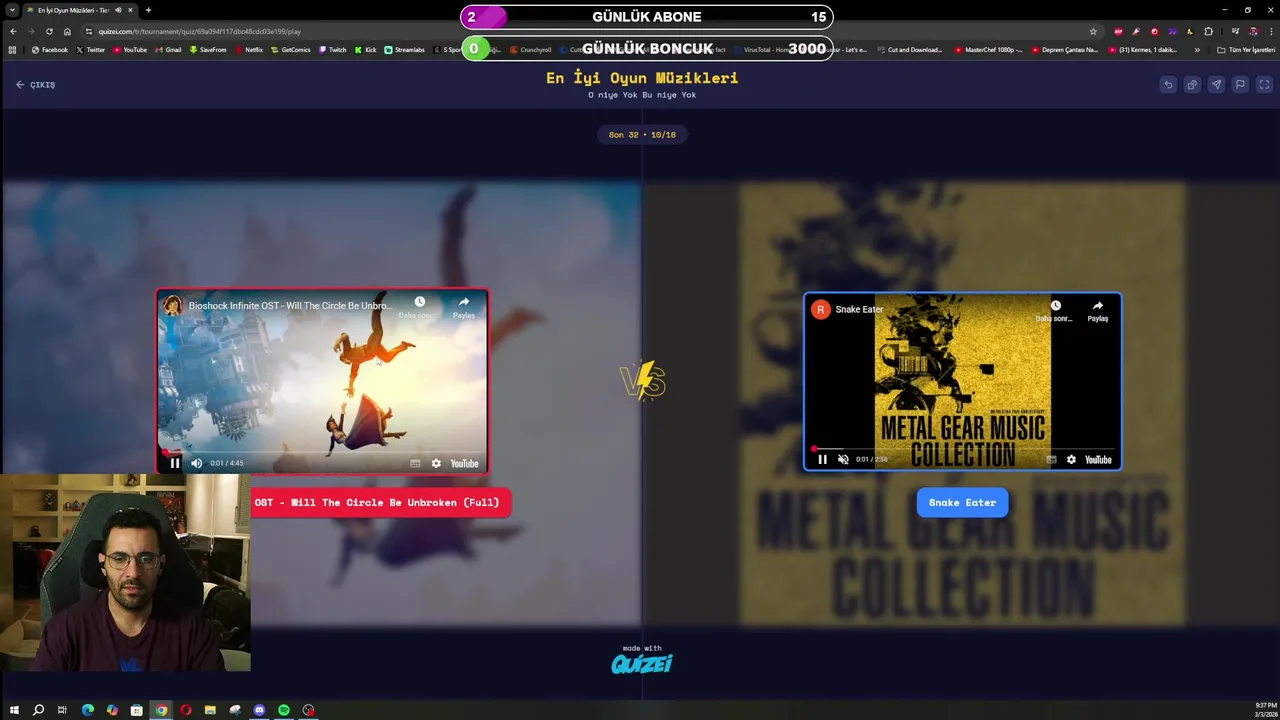
Task: Click the ÇIKIŞ exit link
Action: coord(35,85)
